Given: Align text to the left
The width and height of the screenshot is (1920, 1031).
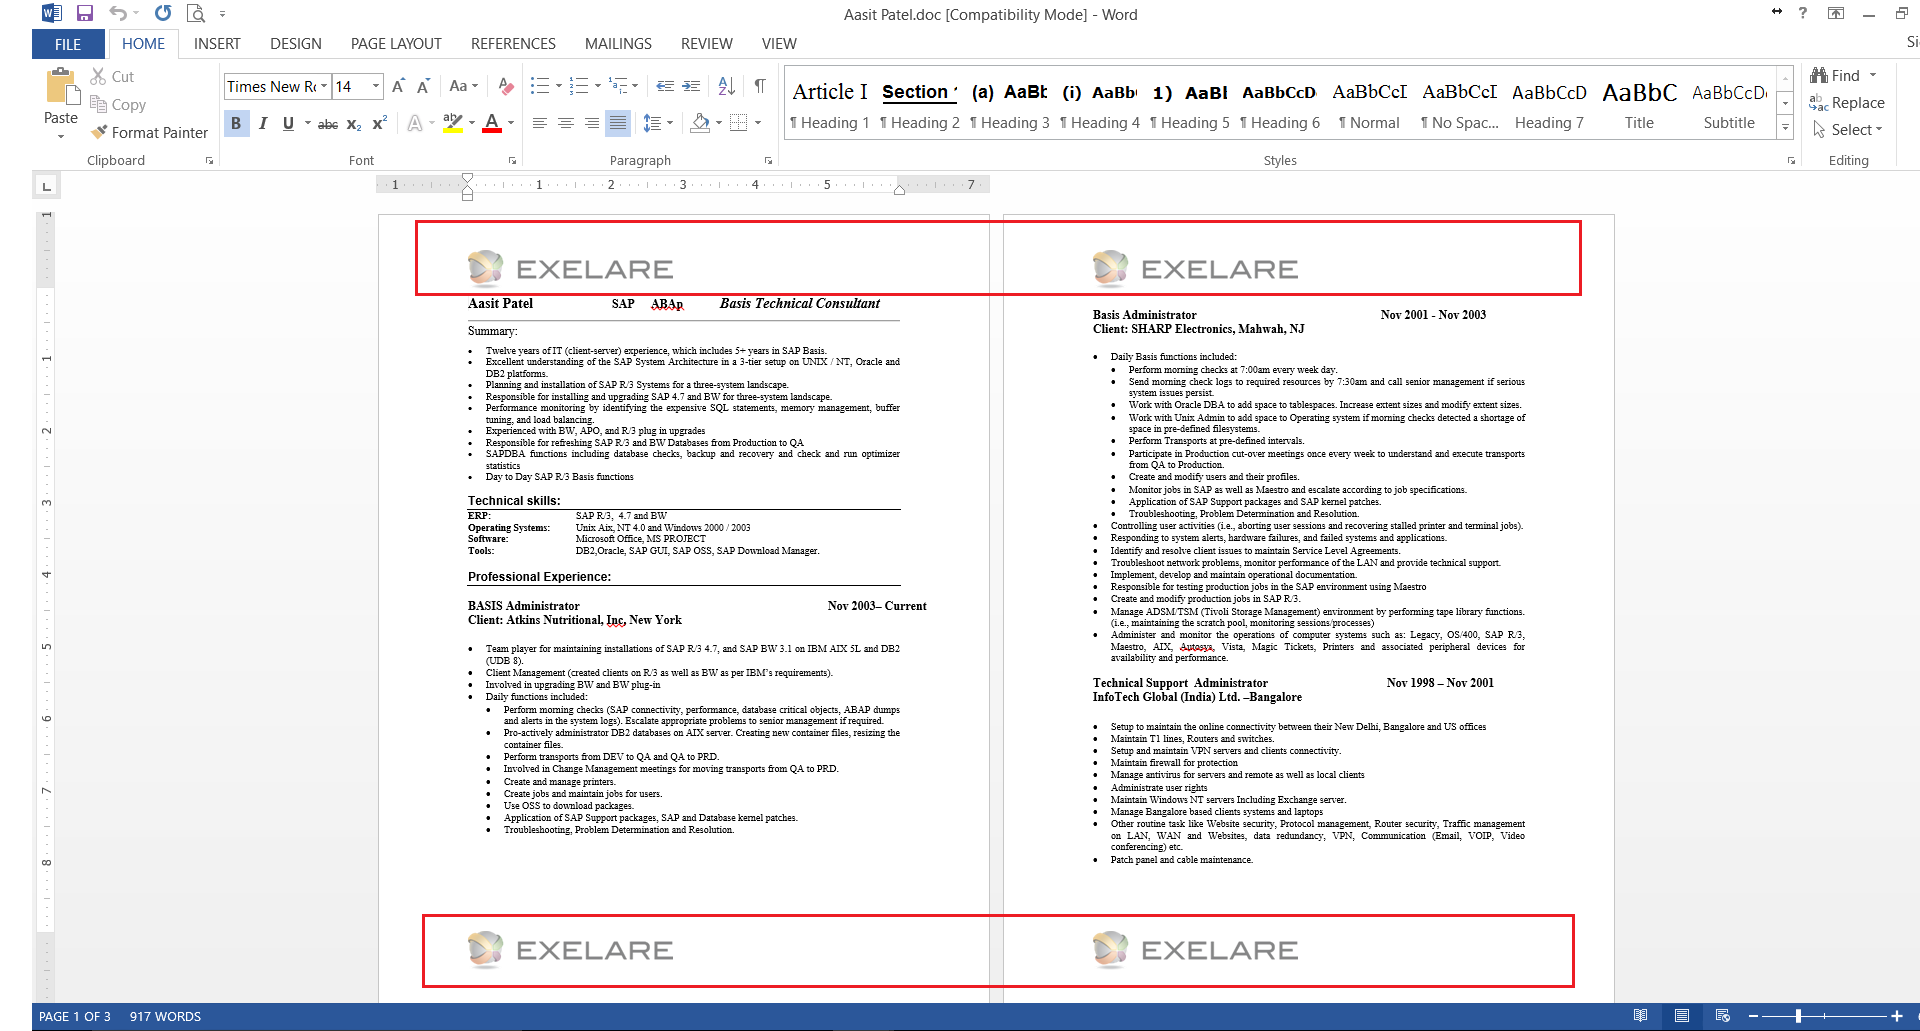Looking at the screenshot, I should 540,123.
